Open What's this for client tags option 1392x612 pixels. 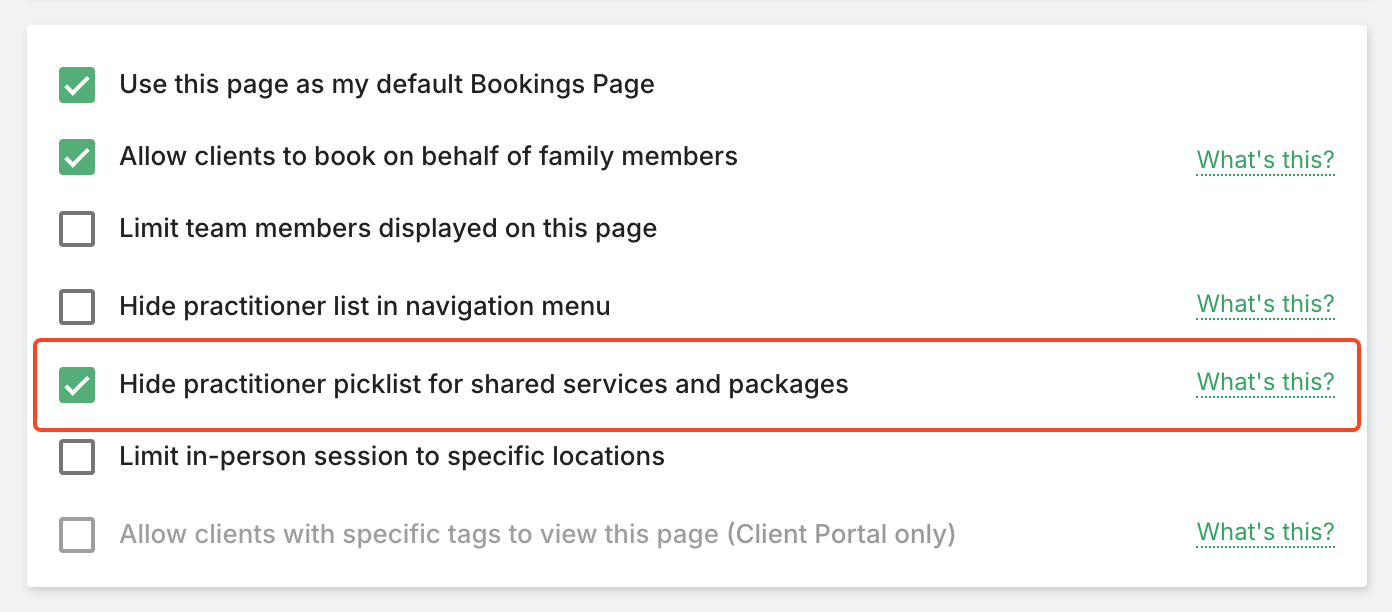click(x=1265, y=533)
